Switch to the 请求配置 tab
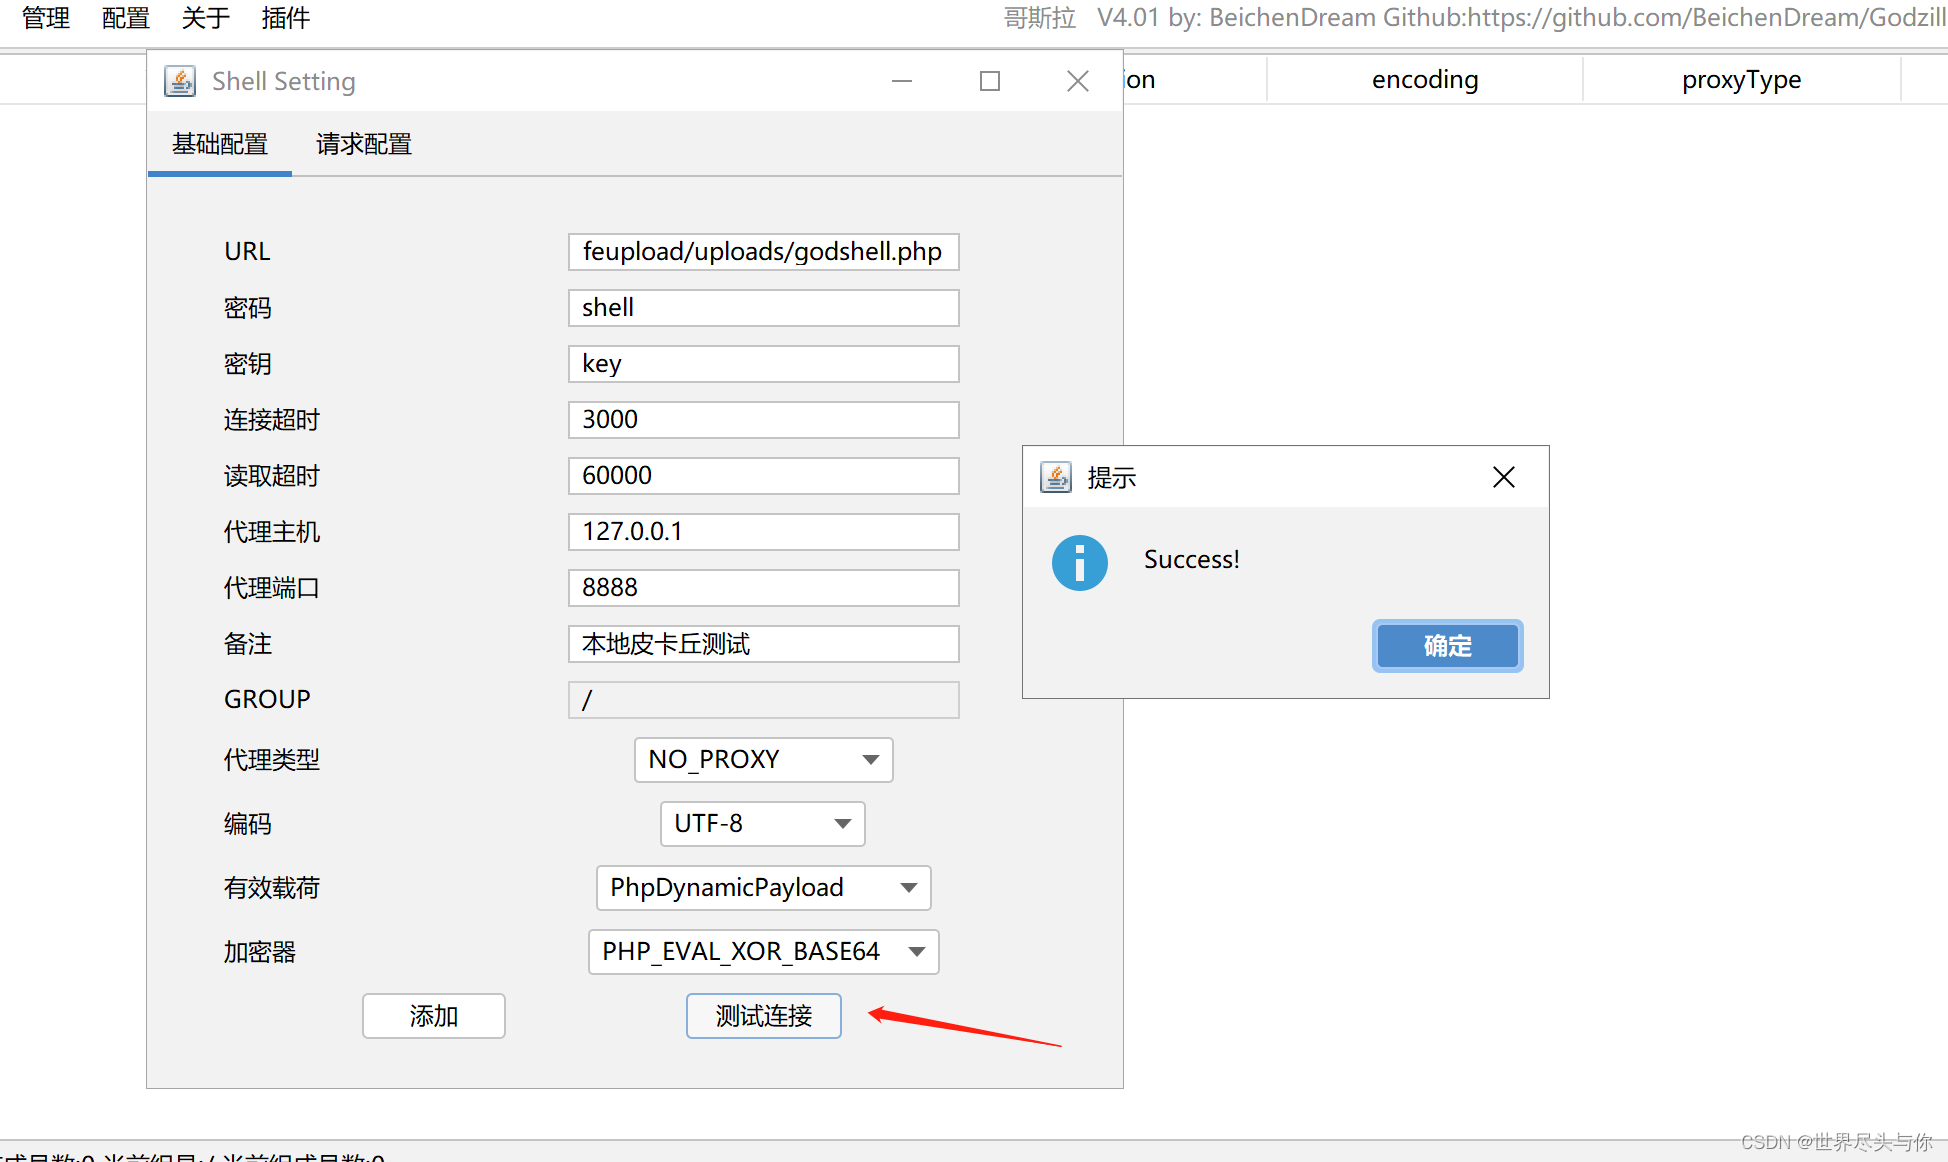Viewport: 1948px width, 1162px height. click(364, 144)
